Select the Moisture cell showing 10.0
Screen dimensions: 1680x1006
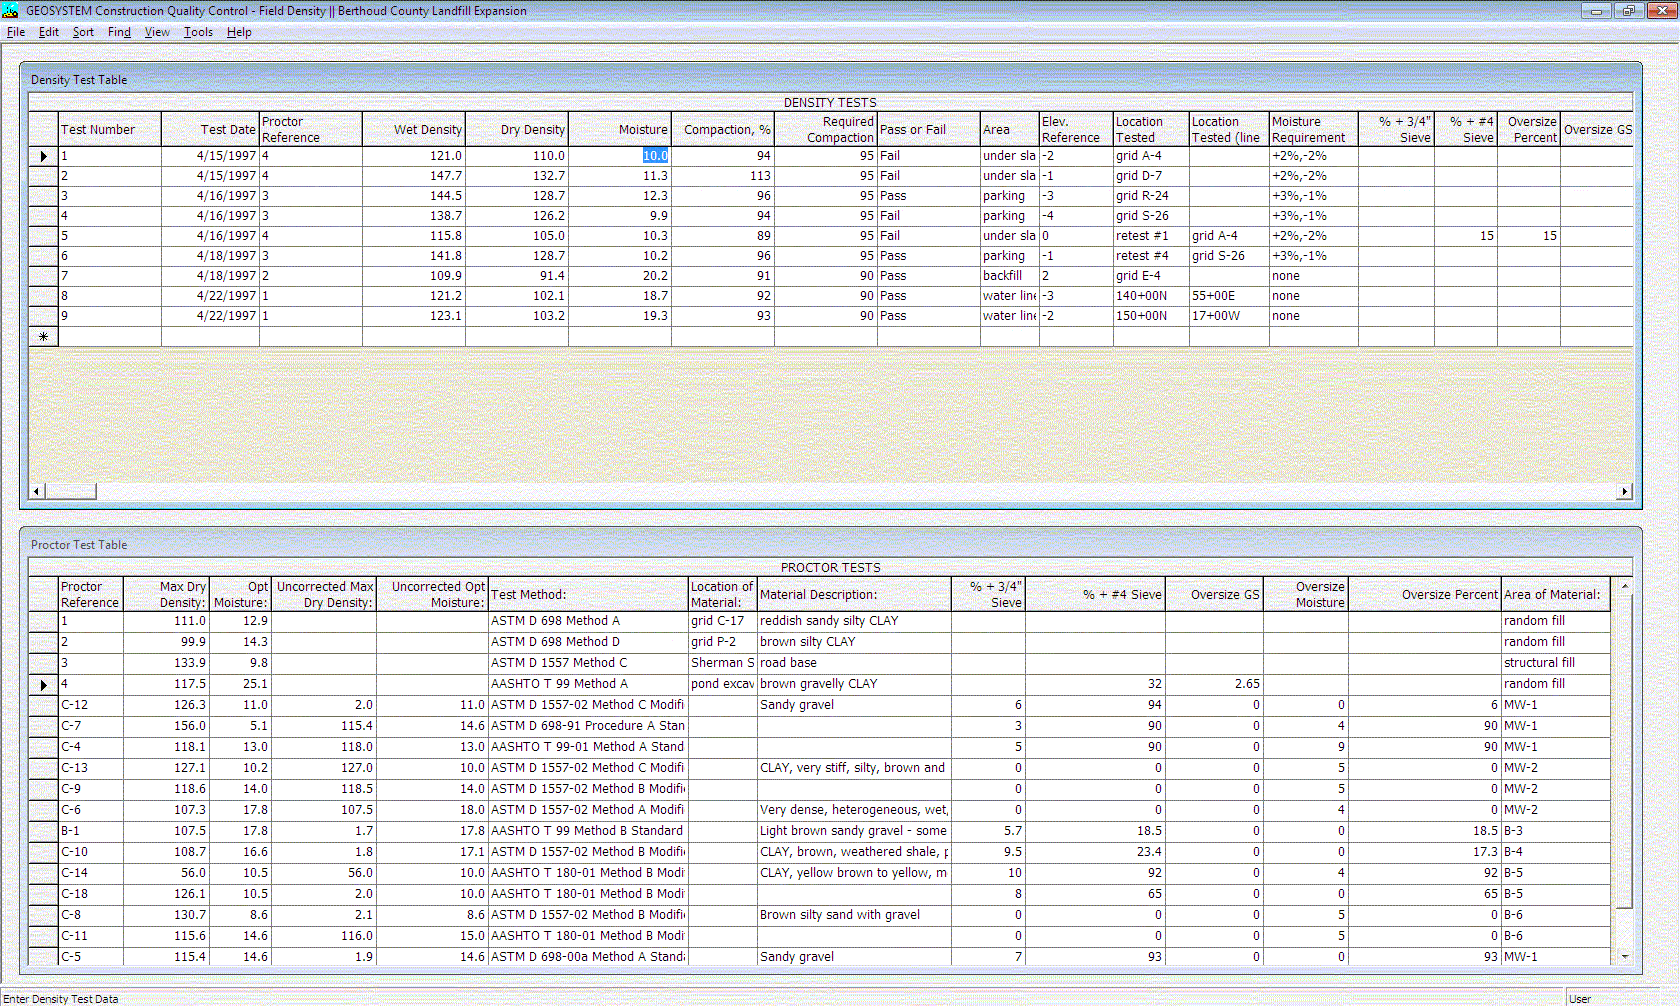(x=620, y=156)
